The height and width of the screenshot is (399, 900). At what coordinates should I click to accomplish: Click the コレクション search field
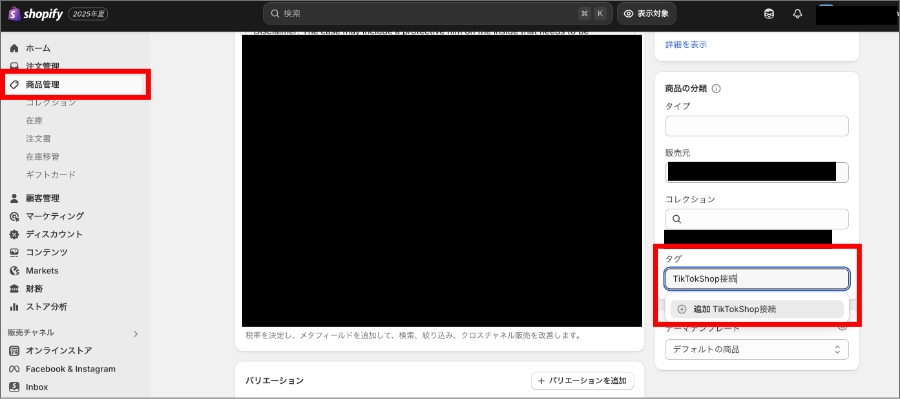757,219
